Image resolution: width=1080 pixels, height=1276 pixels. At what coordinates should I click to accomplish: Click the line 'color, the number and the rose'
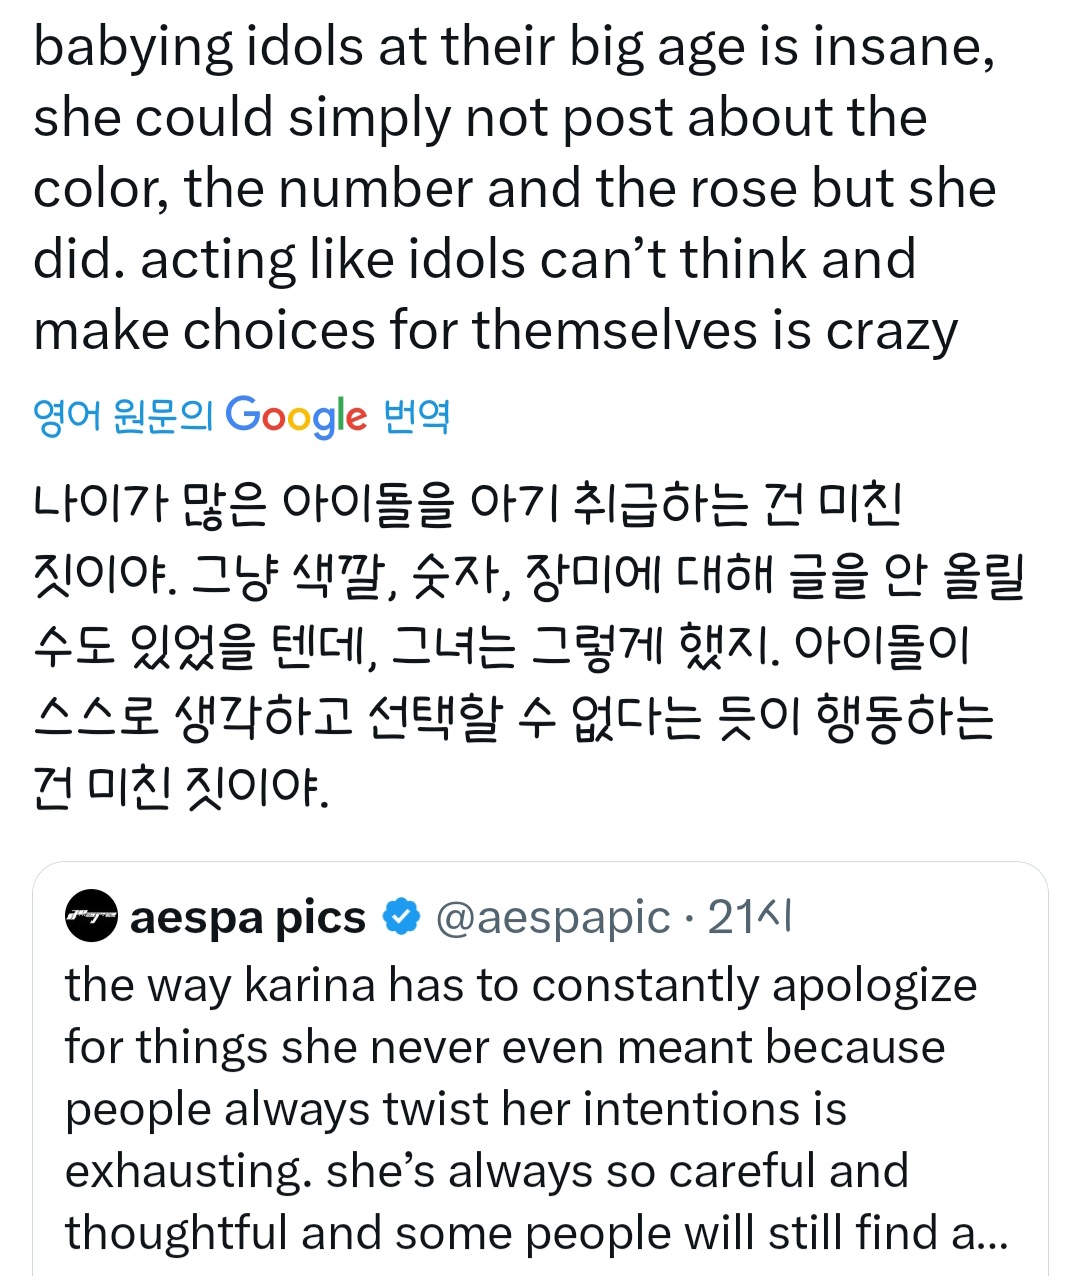click(514, 189)
